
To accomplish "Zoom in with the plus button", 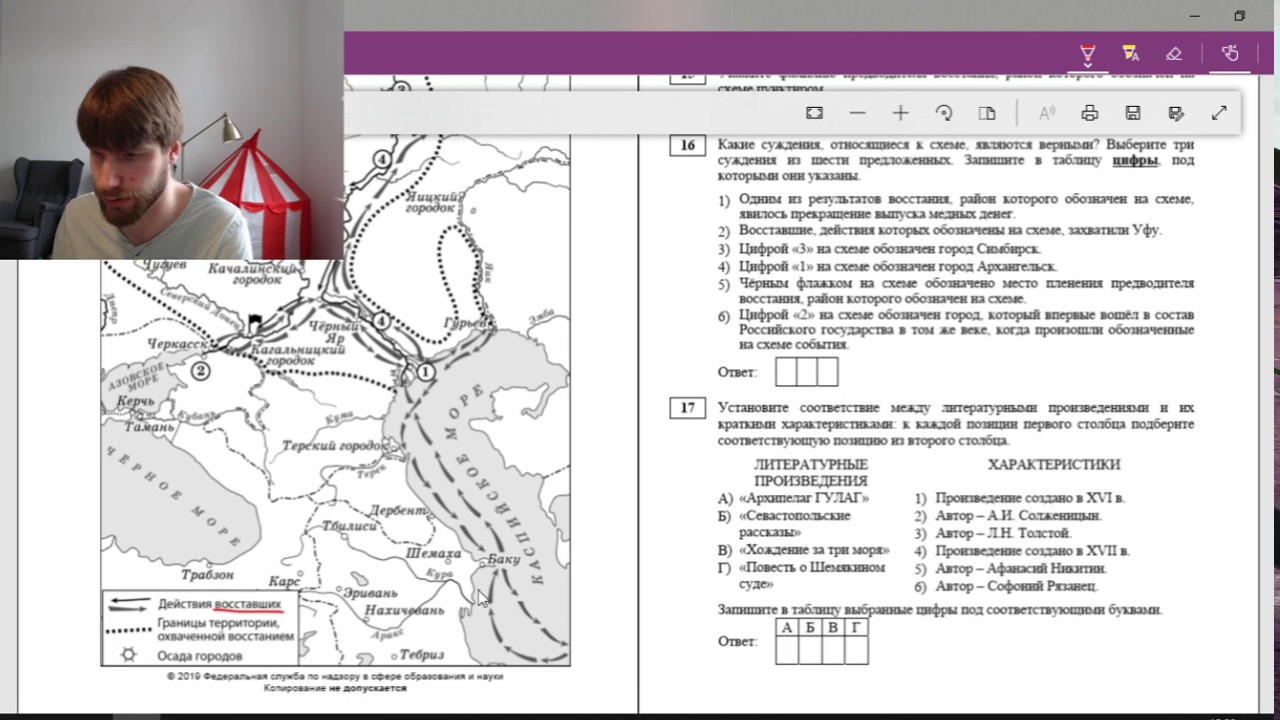I will coord(900,113).
